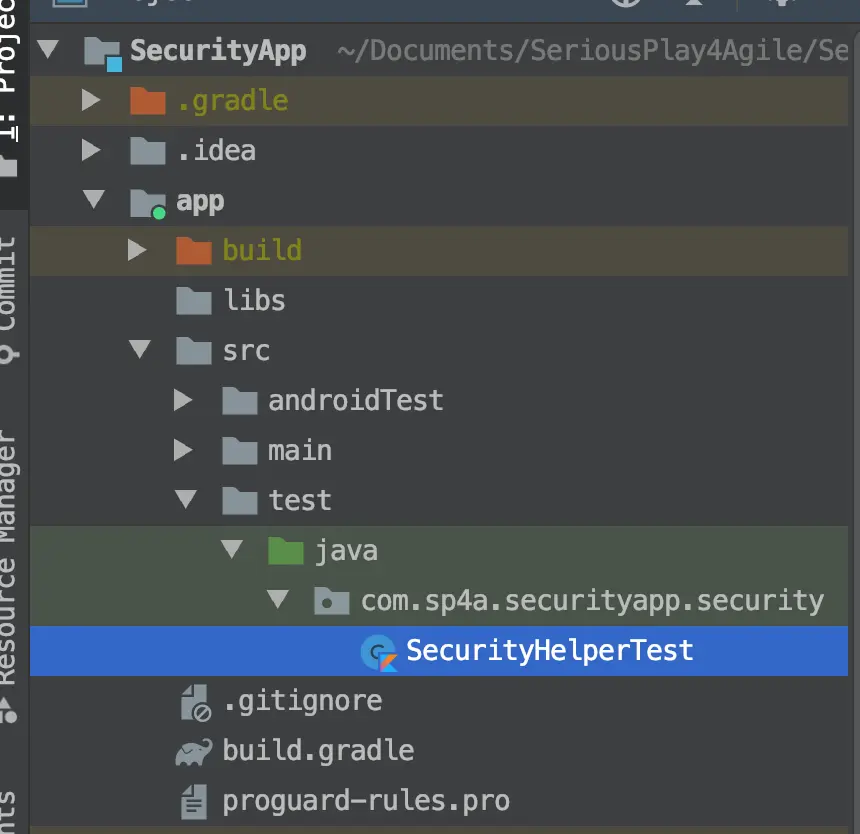Collapse the test folder arrow
The width and height of the screenshot is (860, 834).
click(x=186, y=500)
